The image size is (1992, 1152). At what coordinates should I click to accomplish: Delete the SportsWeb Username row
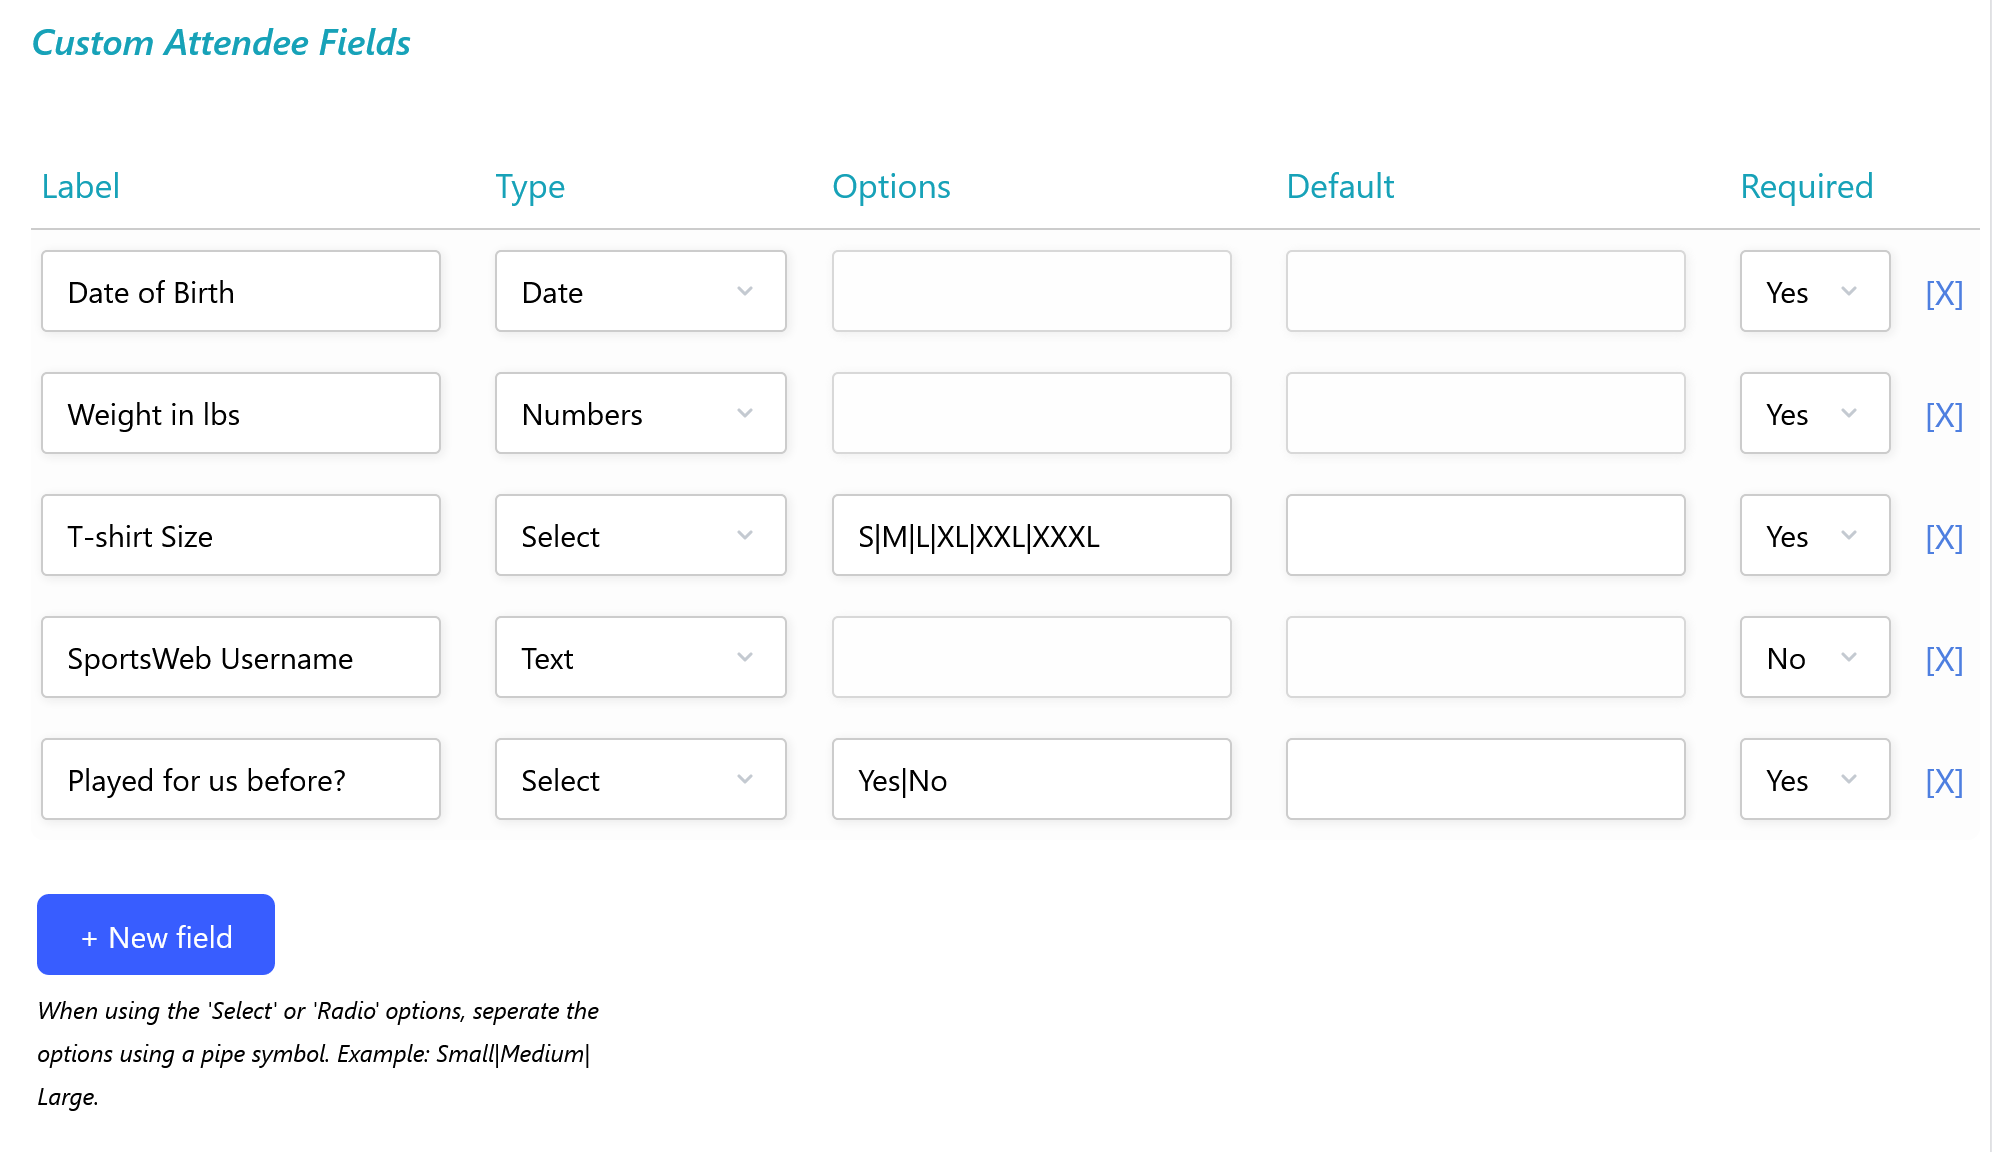(x=1944, y=659)
